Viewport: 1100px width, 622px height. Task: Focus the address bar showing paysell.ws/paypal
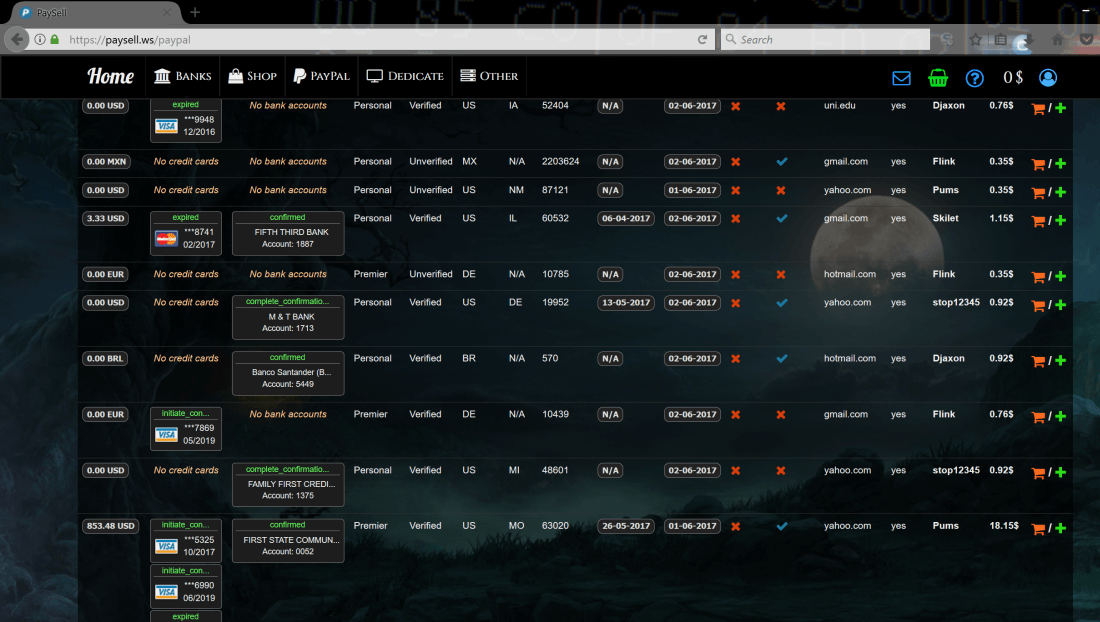pos(380,40)
